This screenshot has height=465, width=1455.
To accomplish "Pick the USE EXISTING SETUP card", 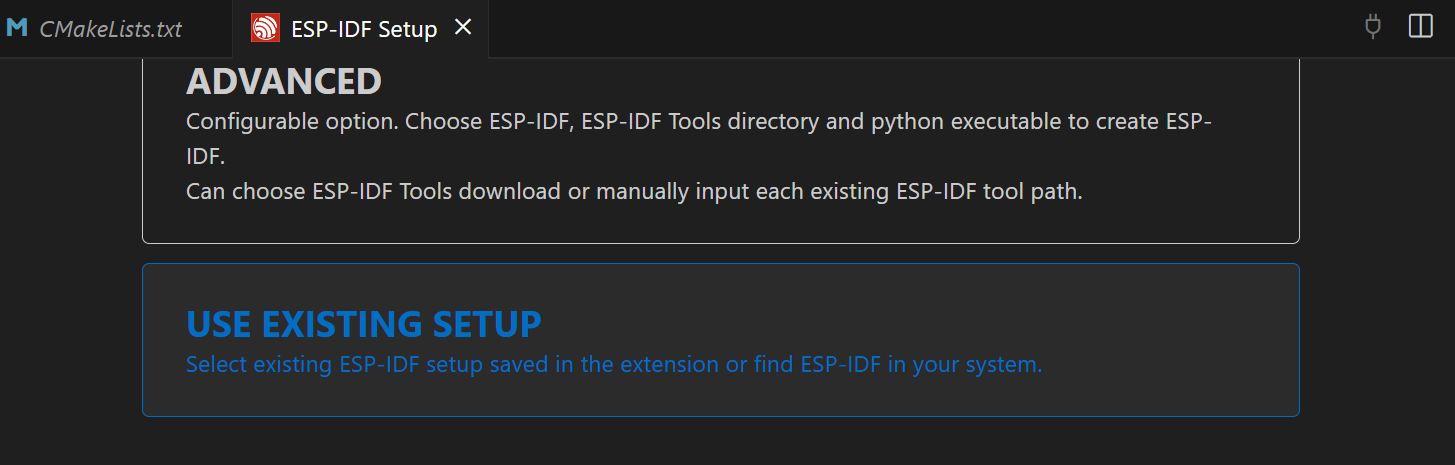I will [720, 340].
